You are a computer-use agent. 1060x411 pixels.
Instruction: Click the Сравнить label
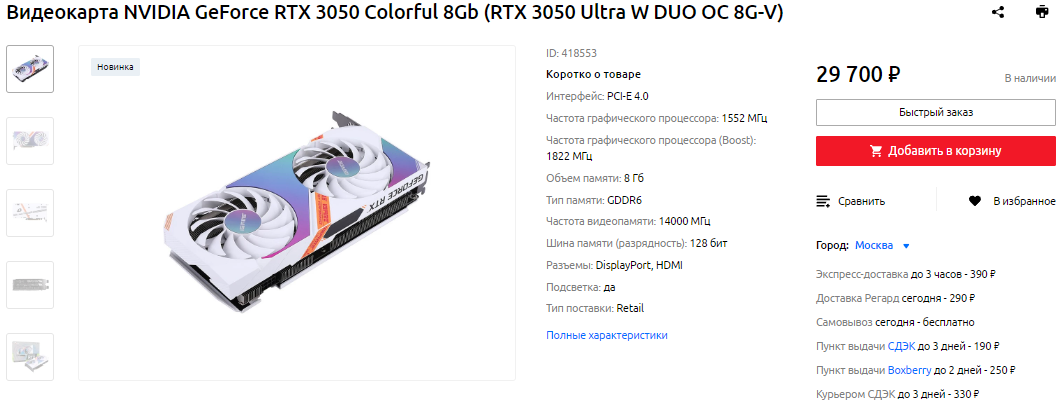point(861,201)
